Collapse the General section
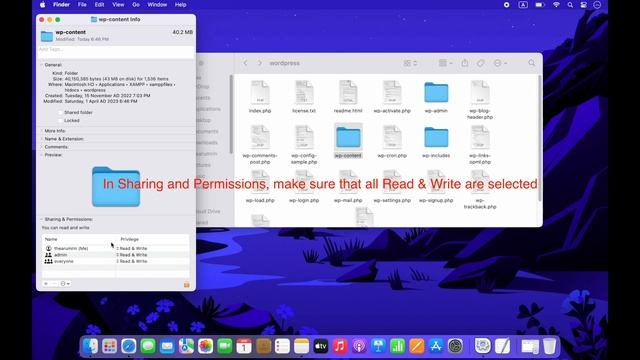 tap(42, 65)
